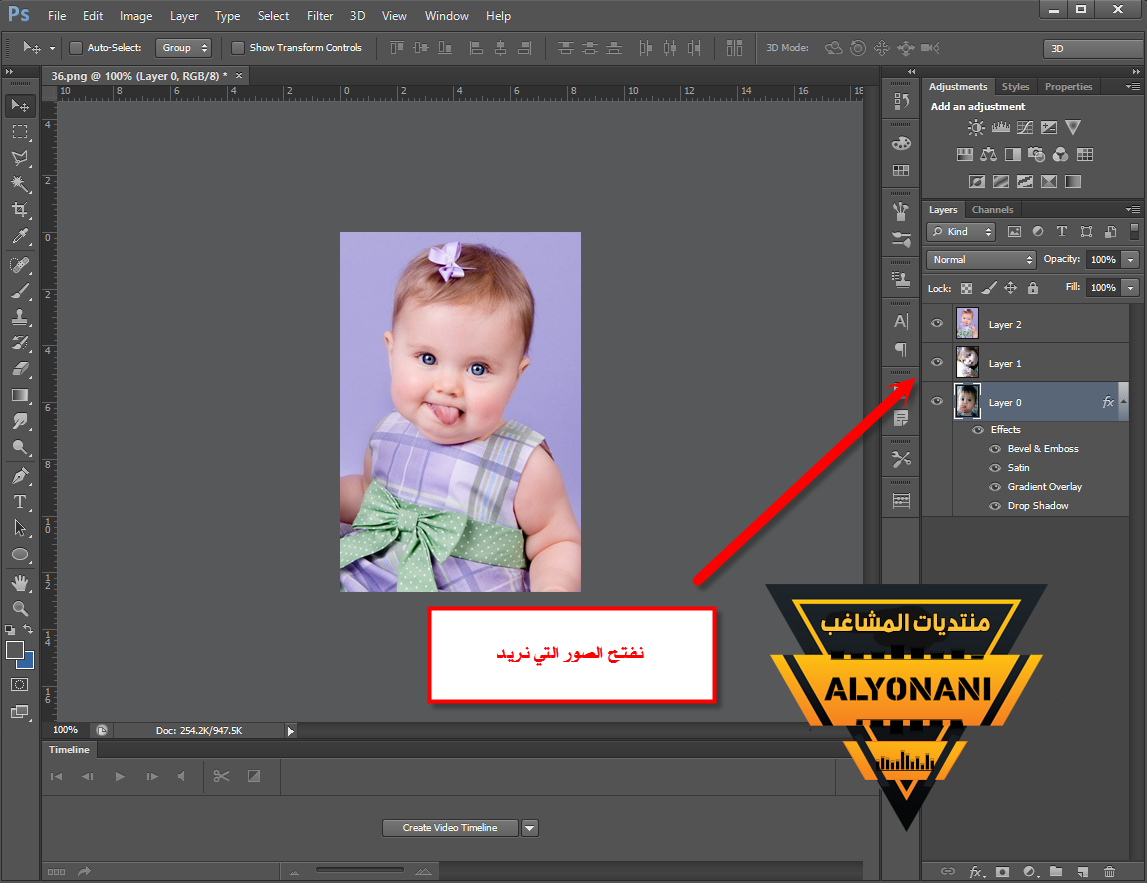Viewport: 1147px width, 883px height.
Task: Enable the Auto-Select checkbox
Action: click(x=76, y=48)
